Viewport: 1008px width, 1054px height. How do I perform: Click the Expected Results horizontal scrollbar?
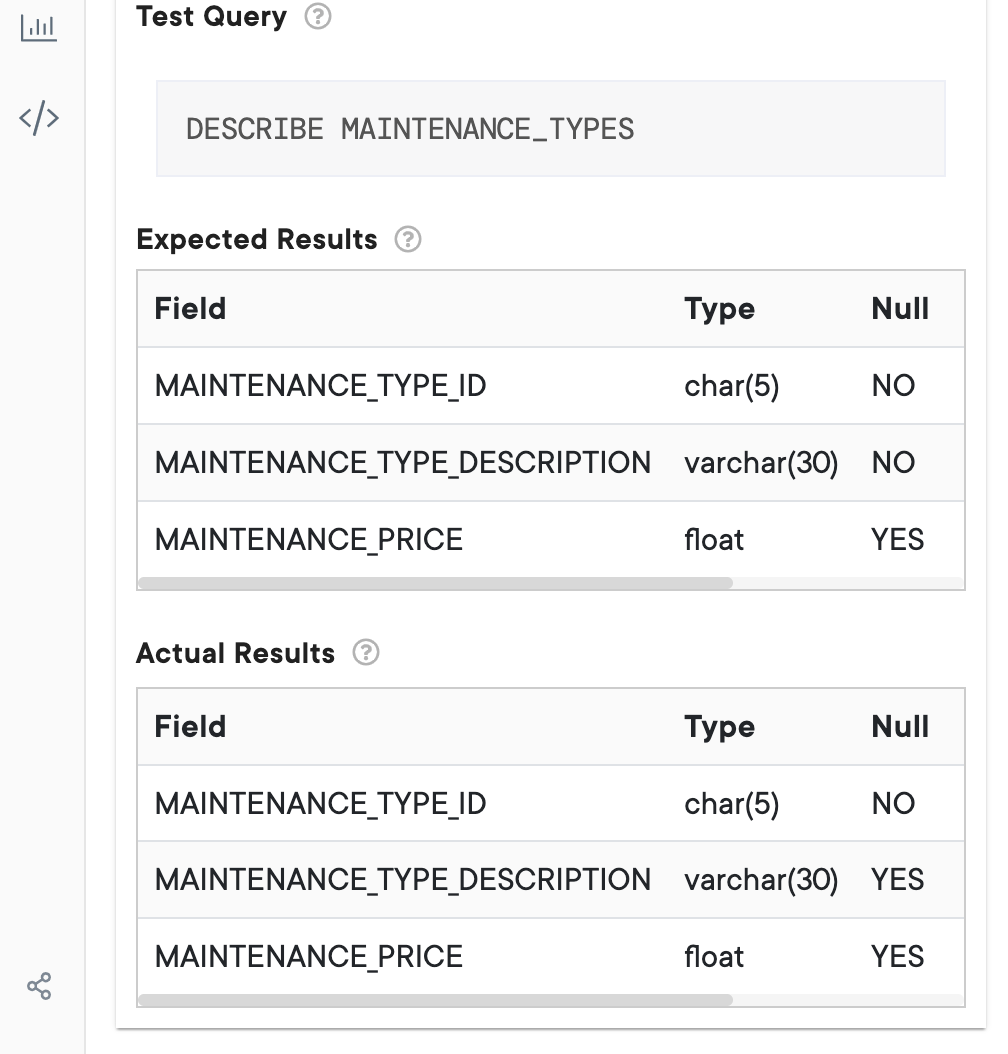[x=436, y=583]
